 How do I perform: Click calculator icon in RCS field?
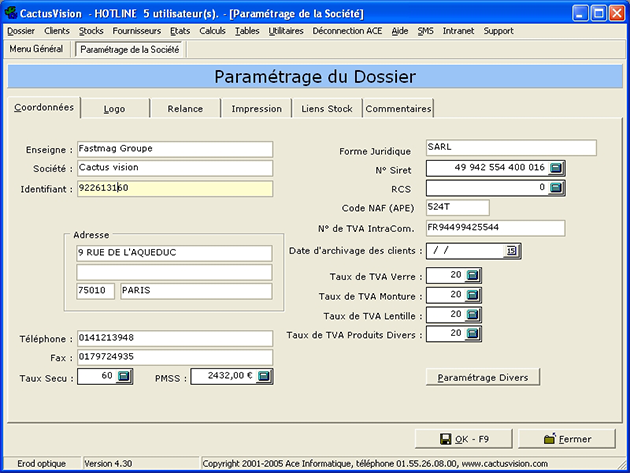556,187
